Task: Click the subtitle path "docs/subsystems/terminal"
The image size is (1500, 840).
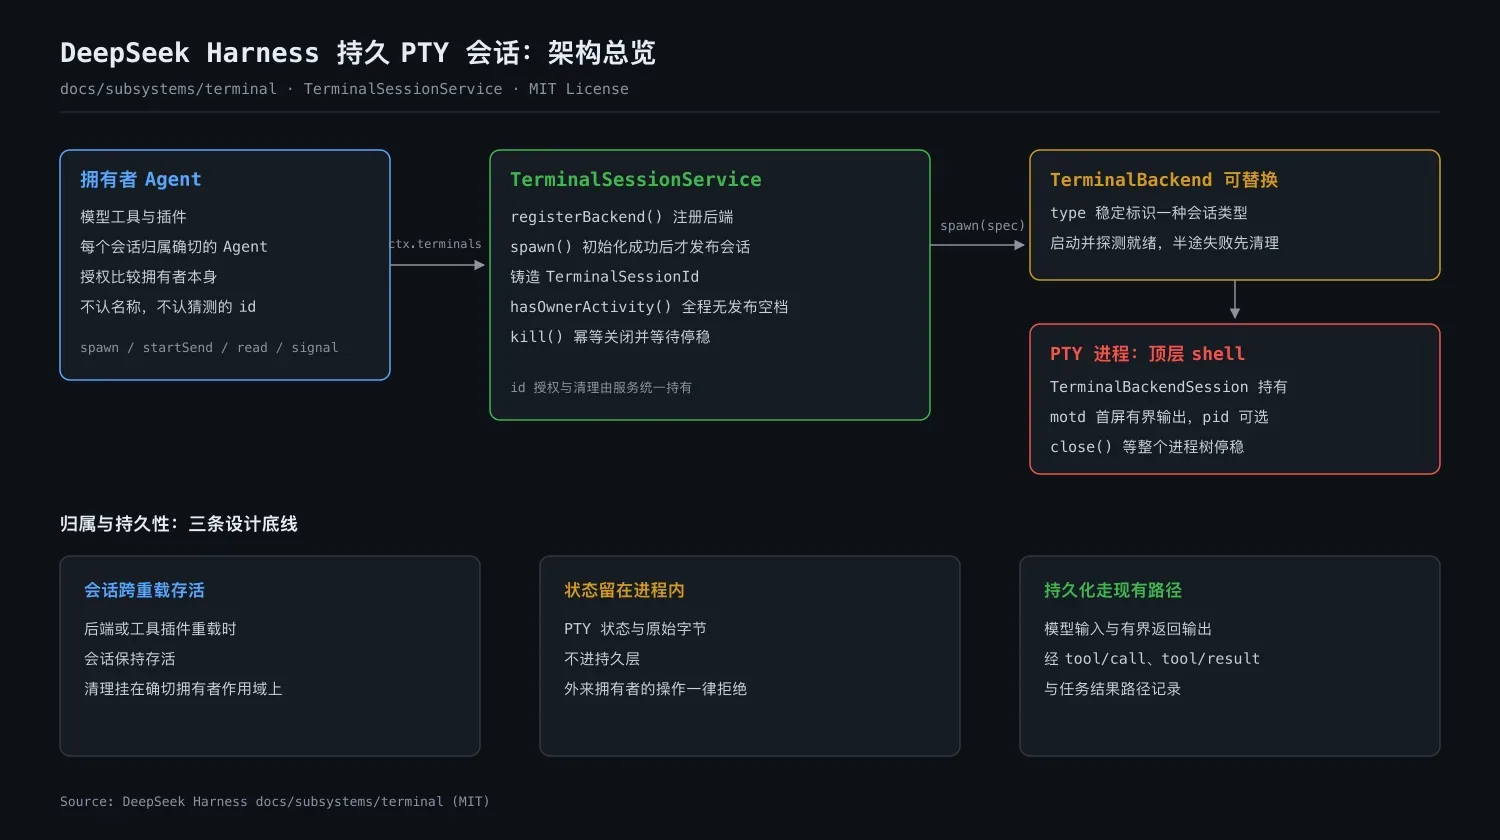Action: coord(168,89)
